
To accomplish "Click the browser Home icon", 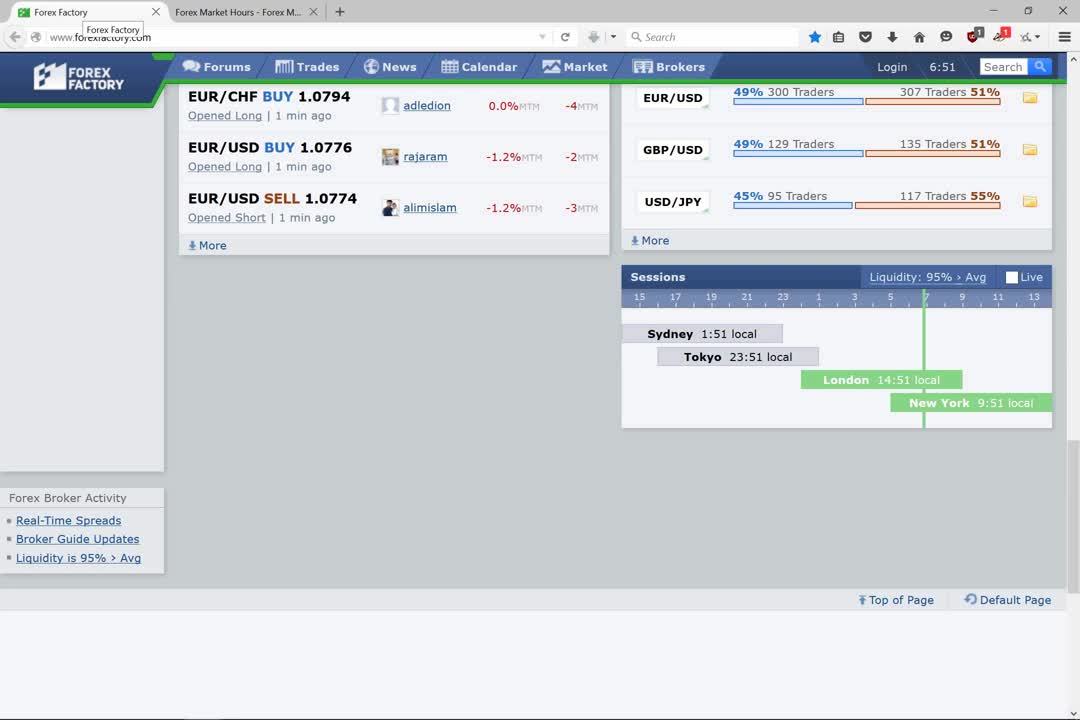I will pyautogui.click(x=919, y=37).
